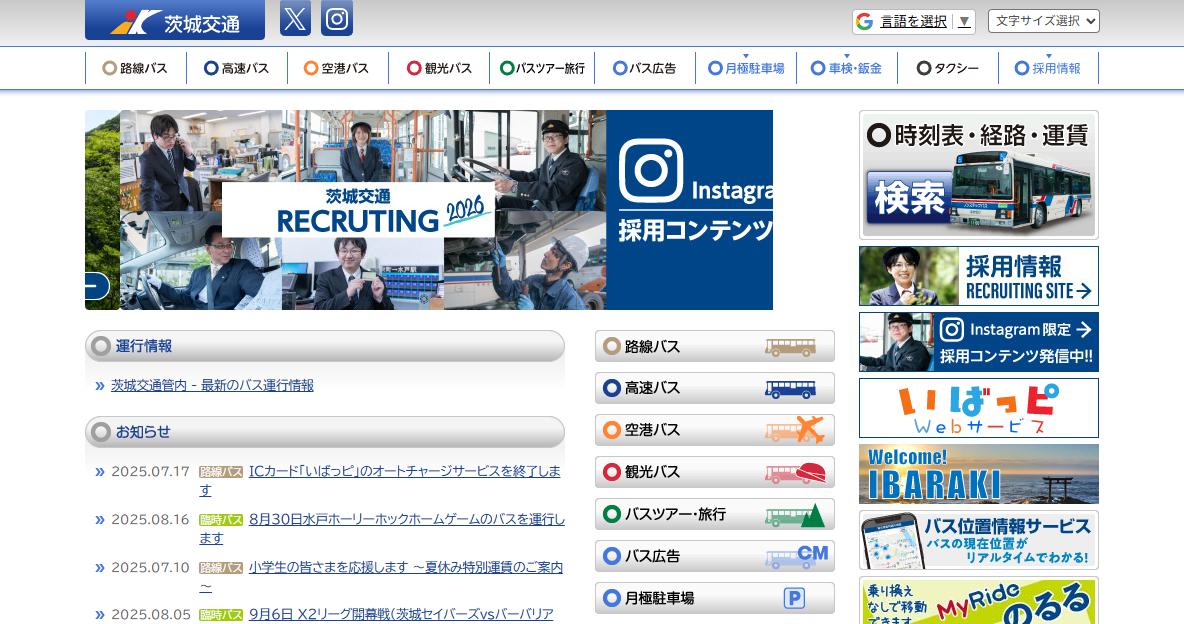
Task: Open 9月6日 X2リーグ開幕戦 news link
Action: tap(401, 614)
